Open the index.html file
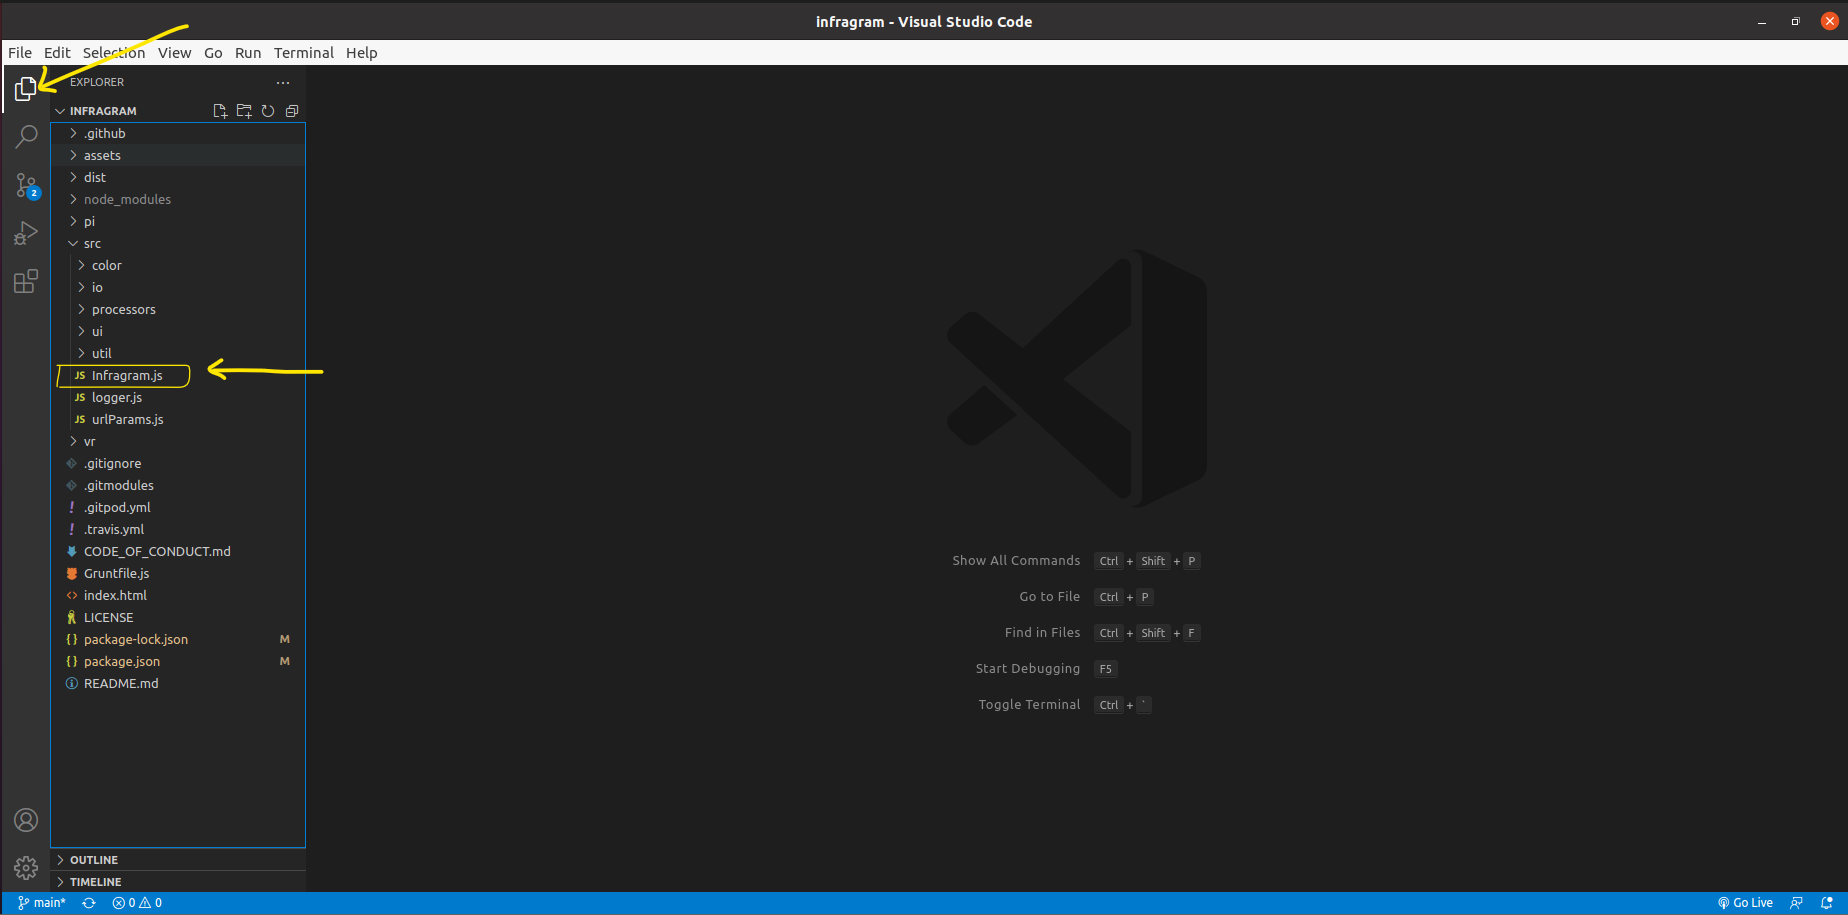 pyautogui.click(x=178, y=596)
